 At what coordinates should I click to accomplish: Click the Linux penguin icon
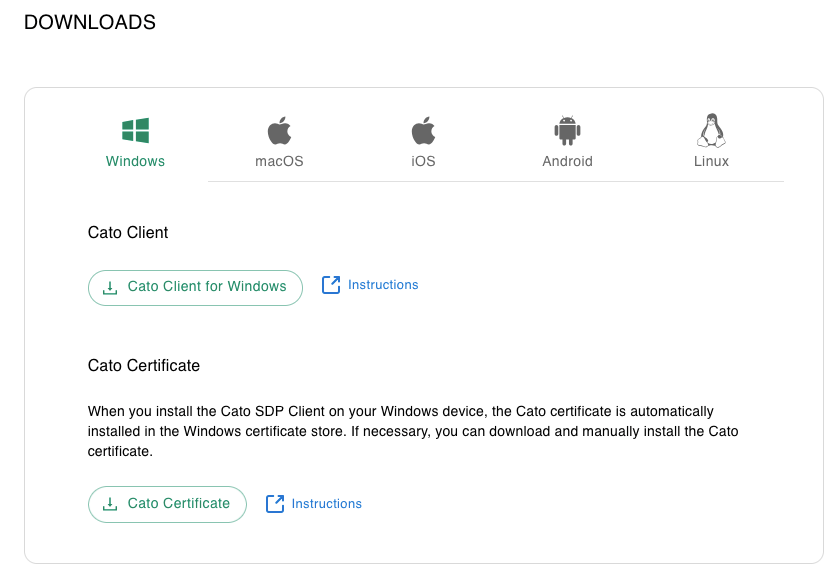pos(711,130)
